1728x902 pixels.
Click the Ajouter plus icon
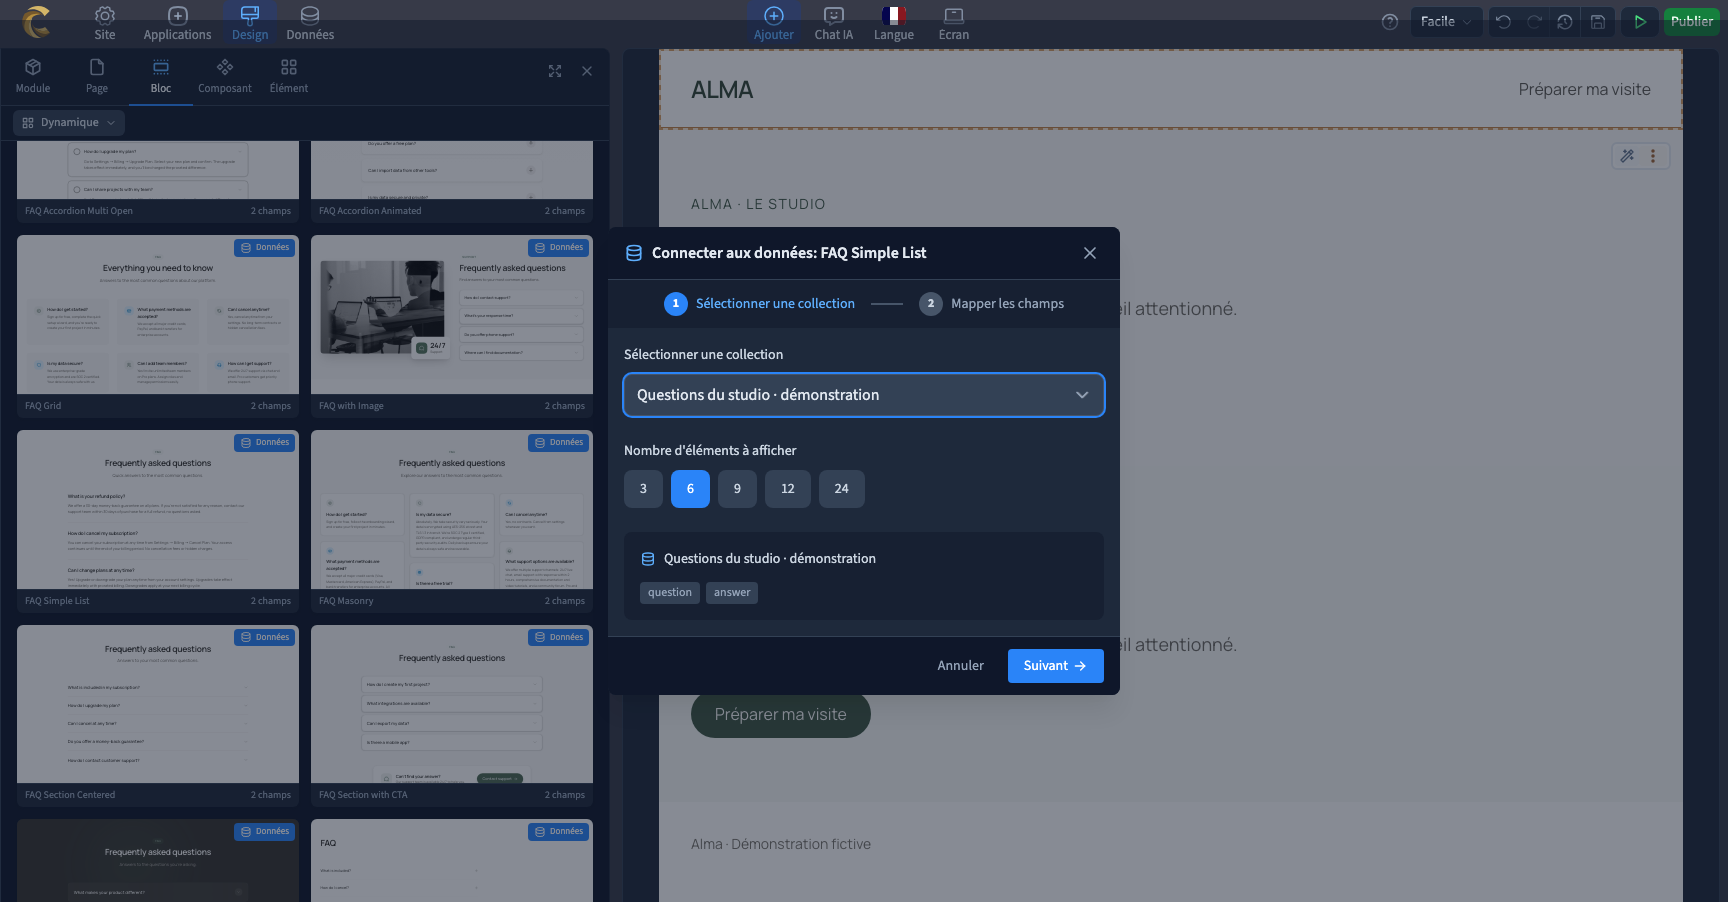774,15
